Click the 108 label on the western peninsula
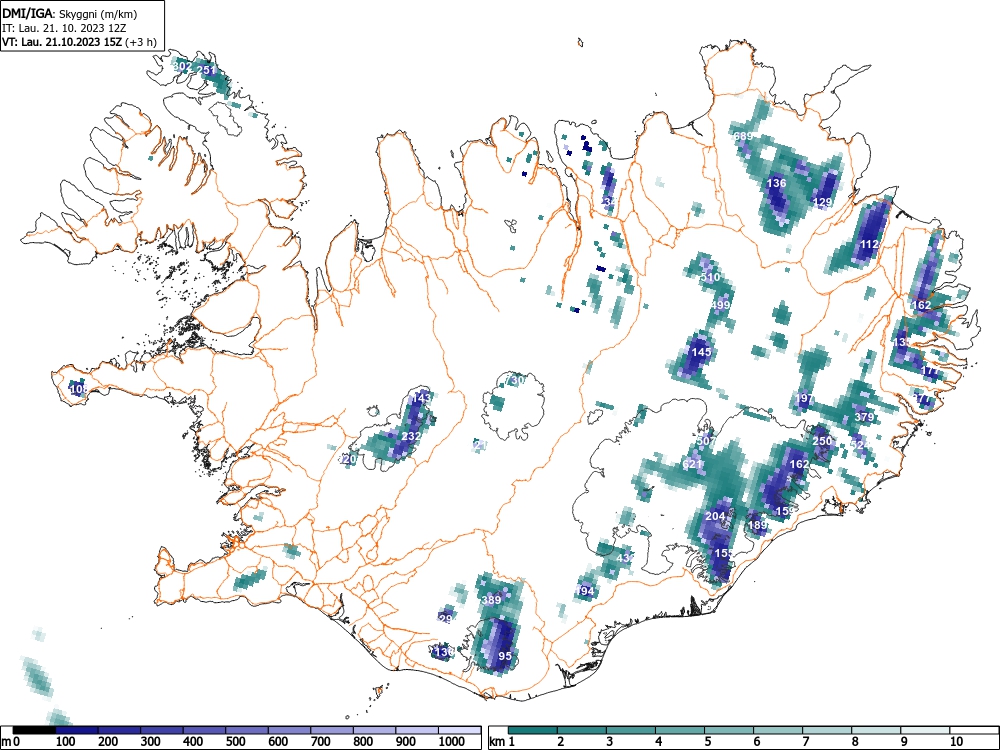Viewport: 1000px width, 750px height. (78, 388)
